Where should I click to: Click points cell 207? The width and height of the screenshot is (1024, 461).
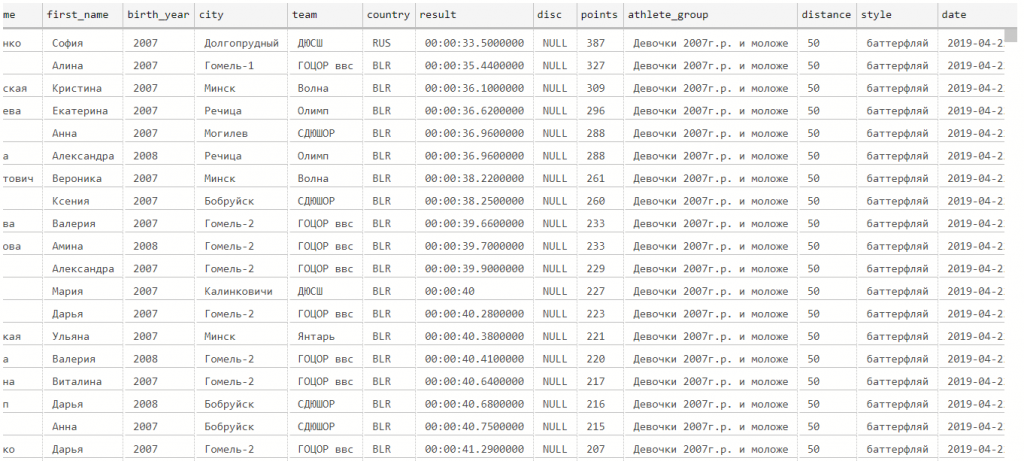(596, 449)
